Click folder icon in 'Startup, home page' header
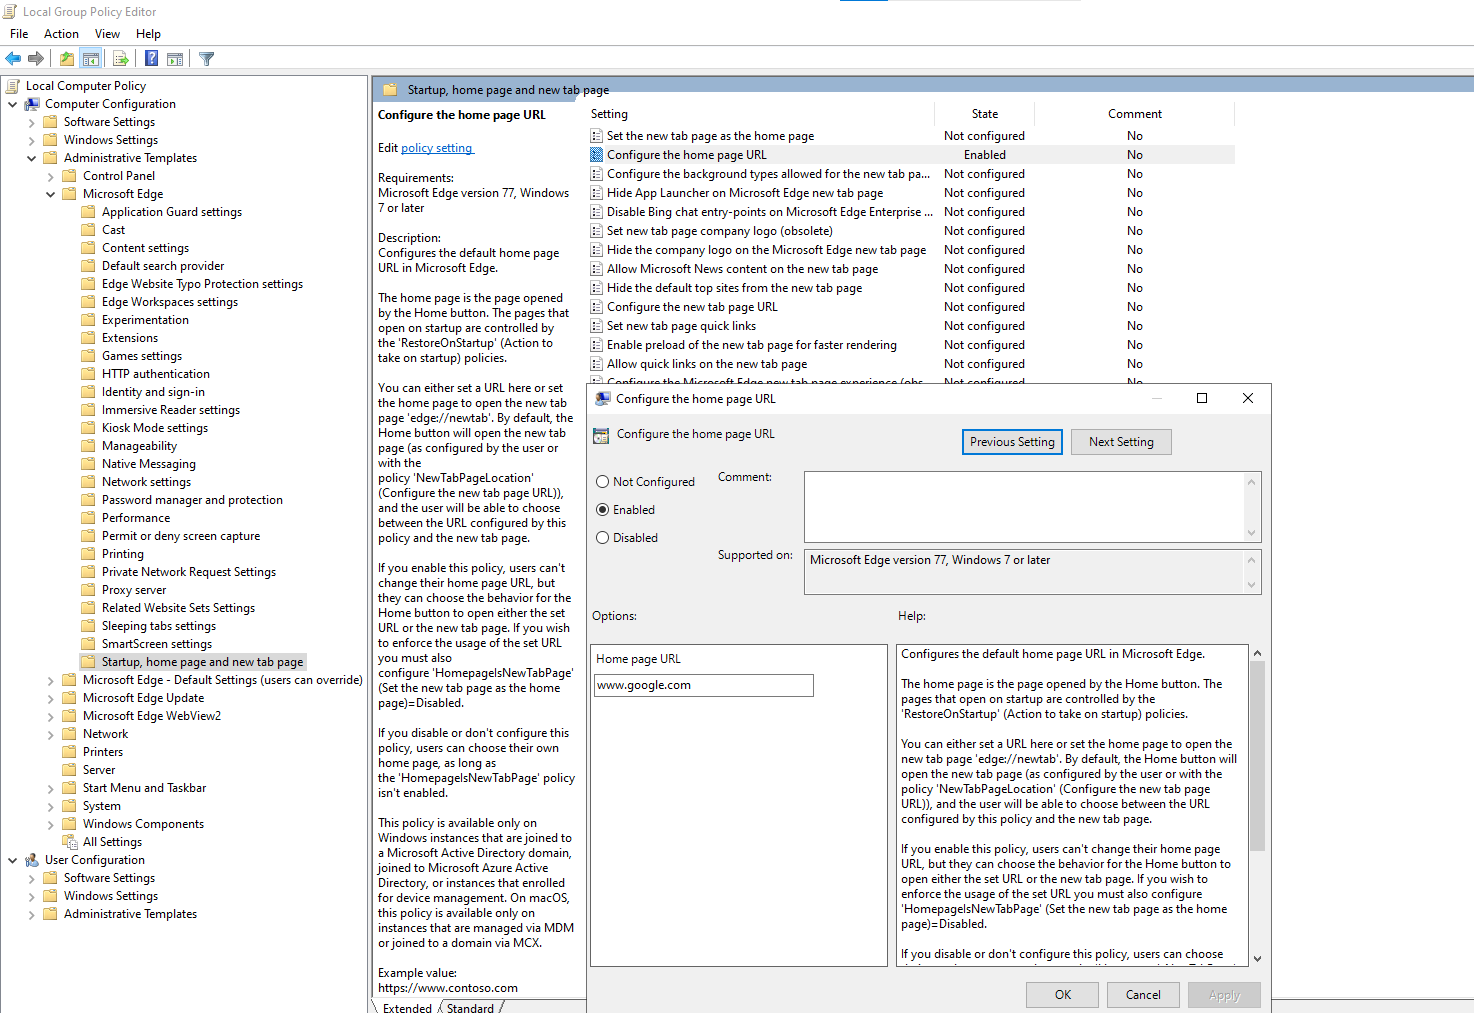Image resolution: width=1474 pixels, height=1013 pixels. click(x=390, y=89)
